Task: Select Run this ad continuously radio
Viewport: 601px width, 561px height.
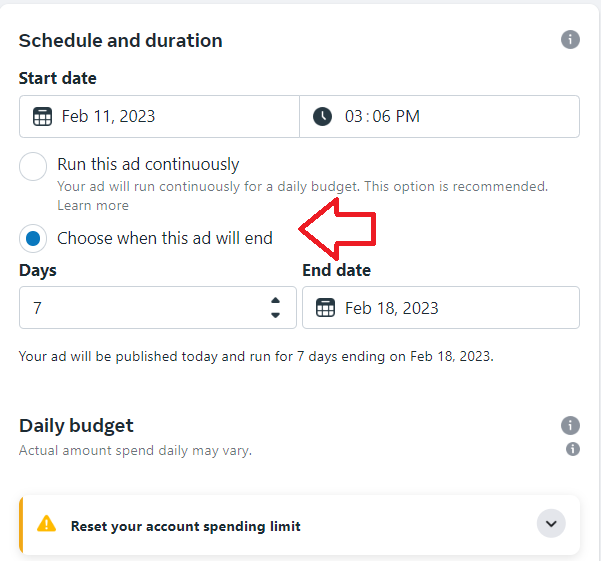Action: [x=33, y=166]
